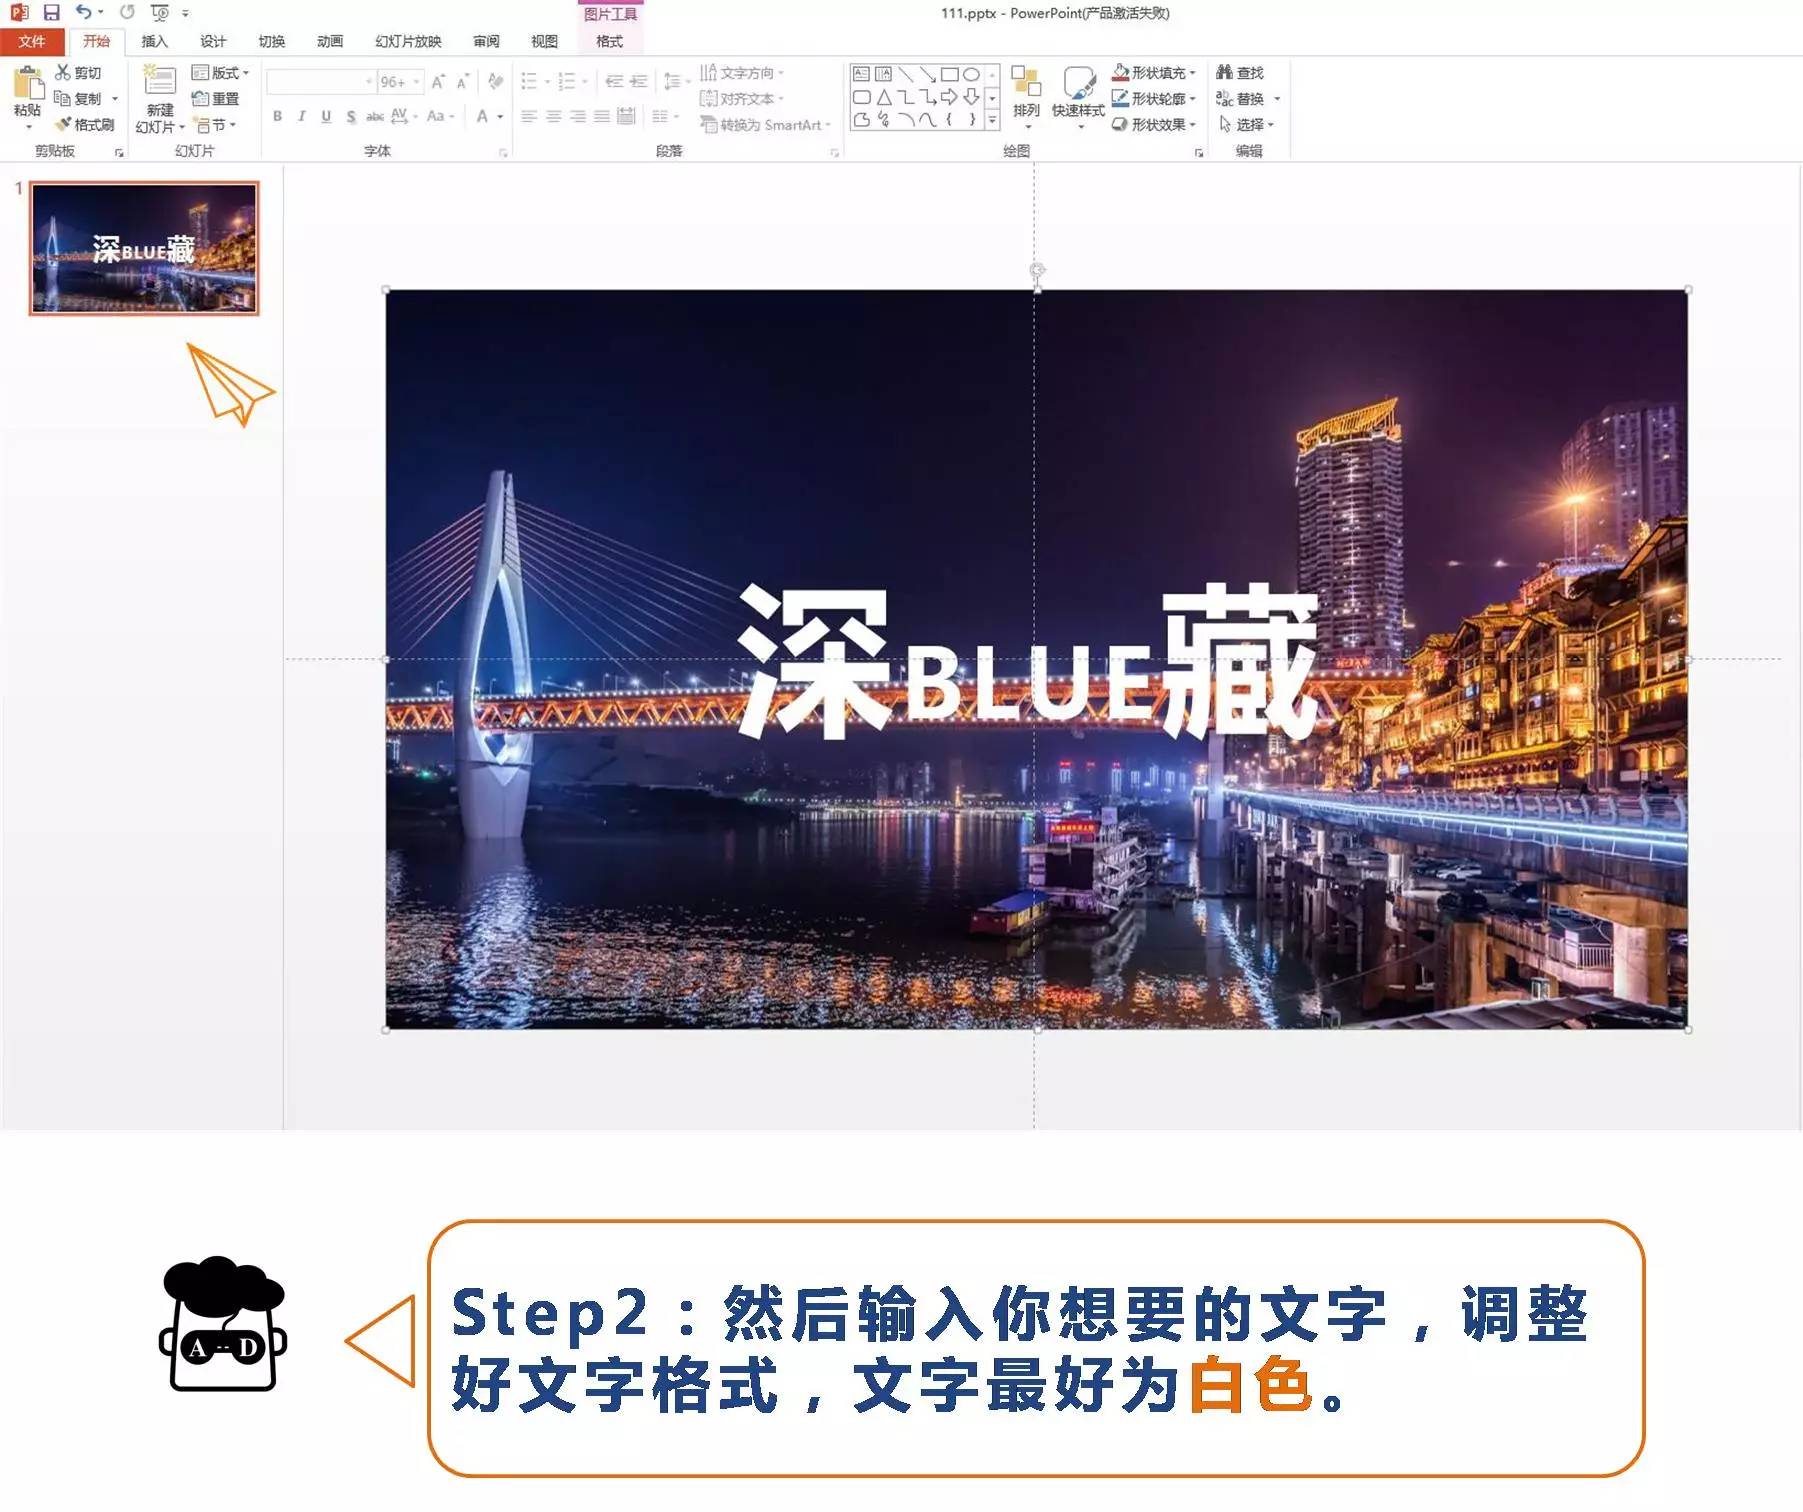Open the 版式 (Layout) dropdown

tap(220, 73)
